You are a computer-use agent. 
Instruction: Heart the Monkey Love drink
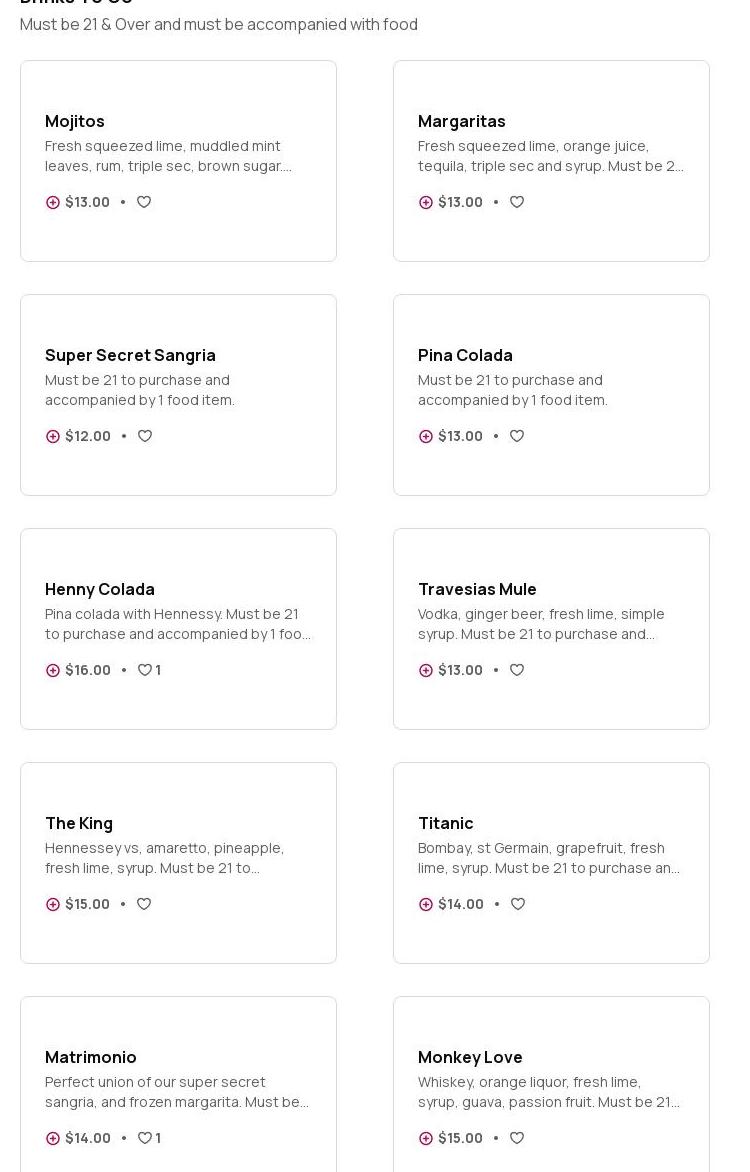click(517, 1138)
